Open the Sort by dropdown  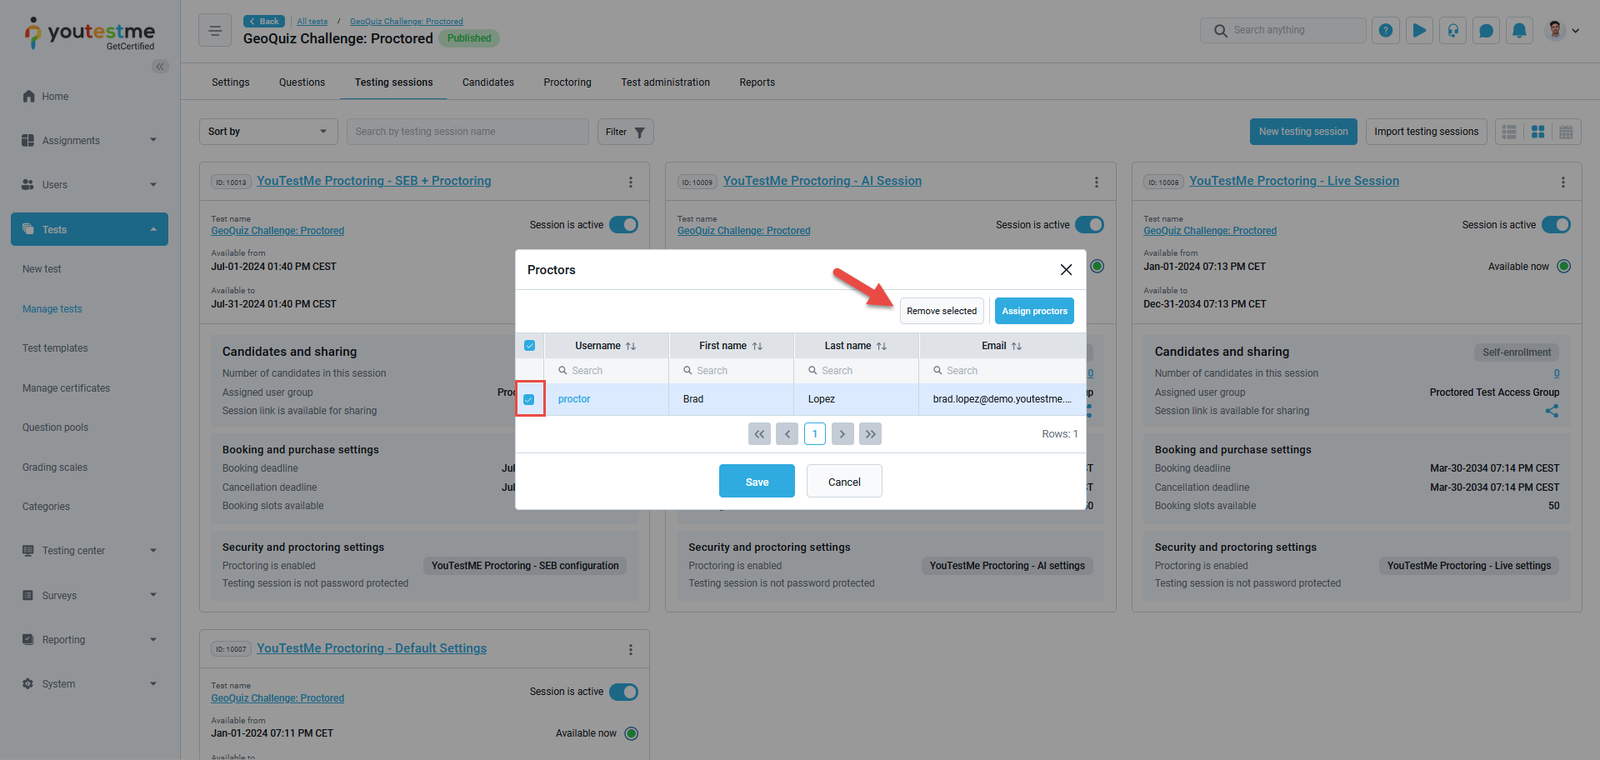tap(268, 132)
